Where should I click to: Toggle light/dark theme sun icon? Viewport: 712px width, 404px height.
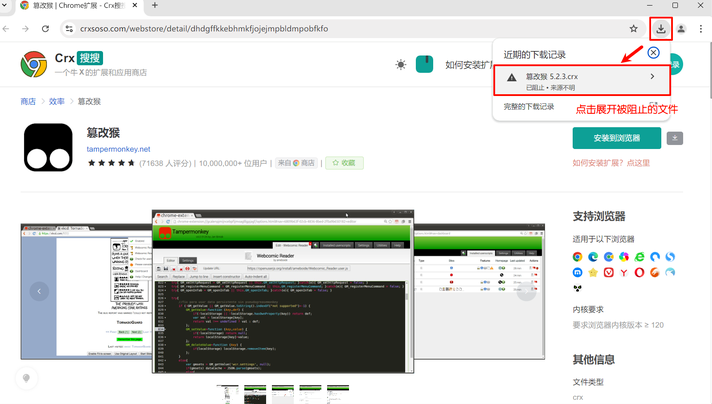click(401, 65)
